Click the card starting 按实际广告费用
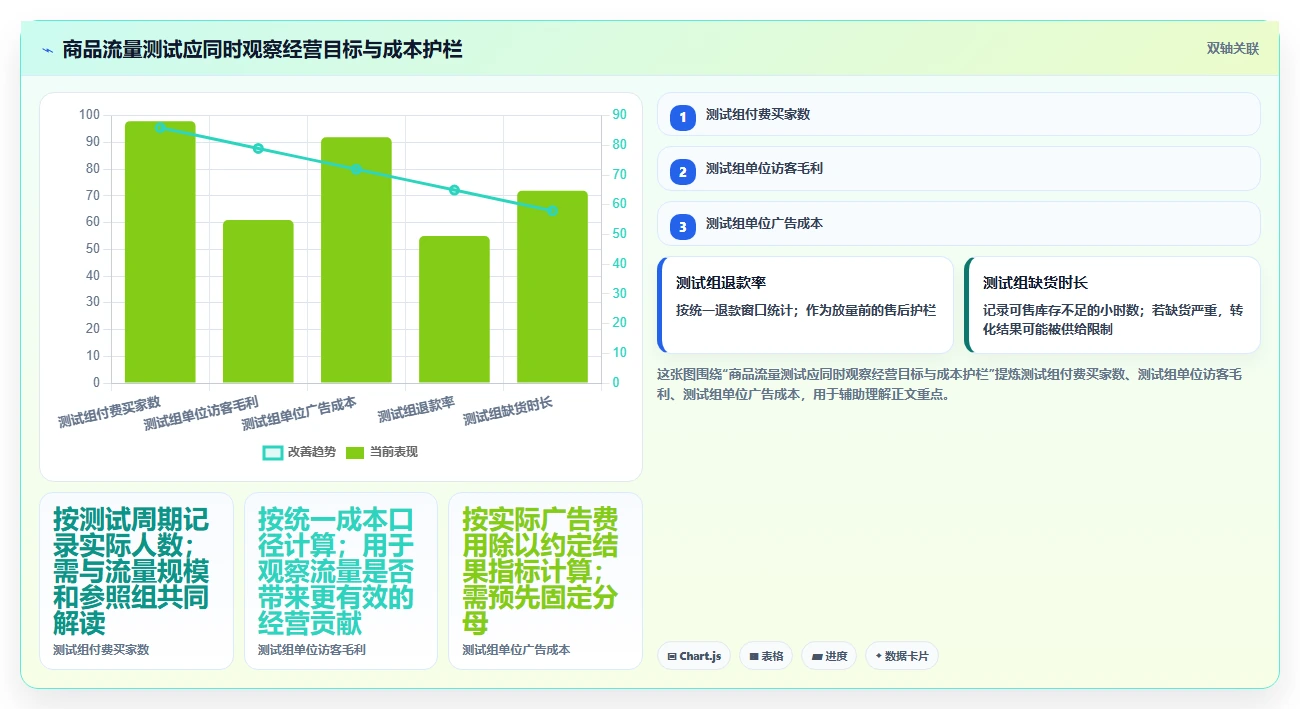The image size is (1300, 709). 545,581
